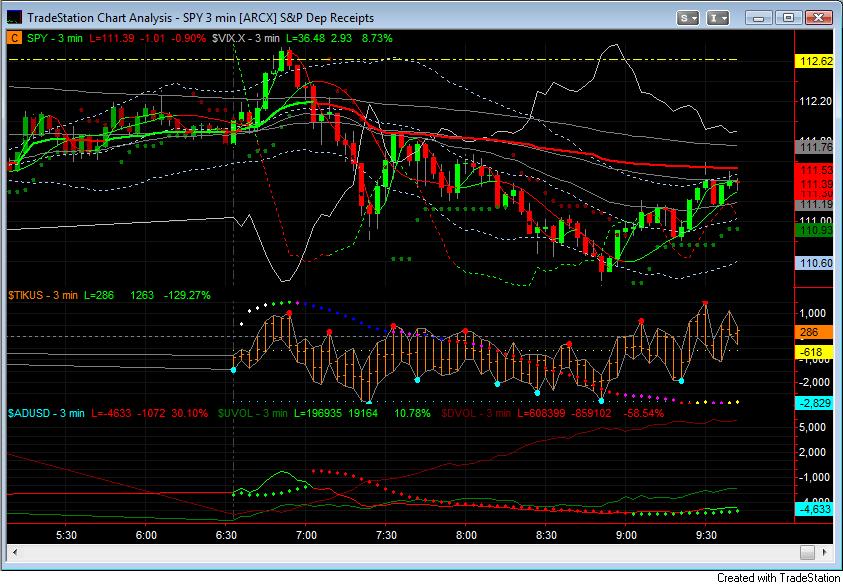Click the -4,633 cyan ADUSD marker
The width and height of the screenshot is (843, 584).
pos(816,509)
